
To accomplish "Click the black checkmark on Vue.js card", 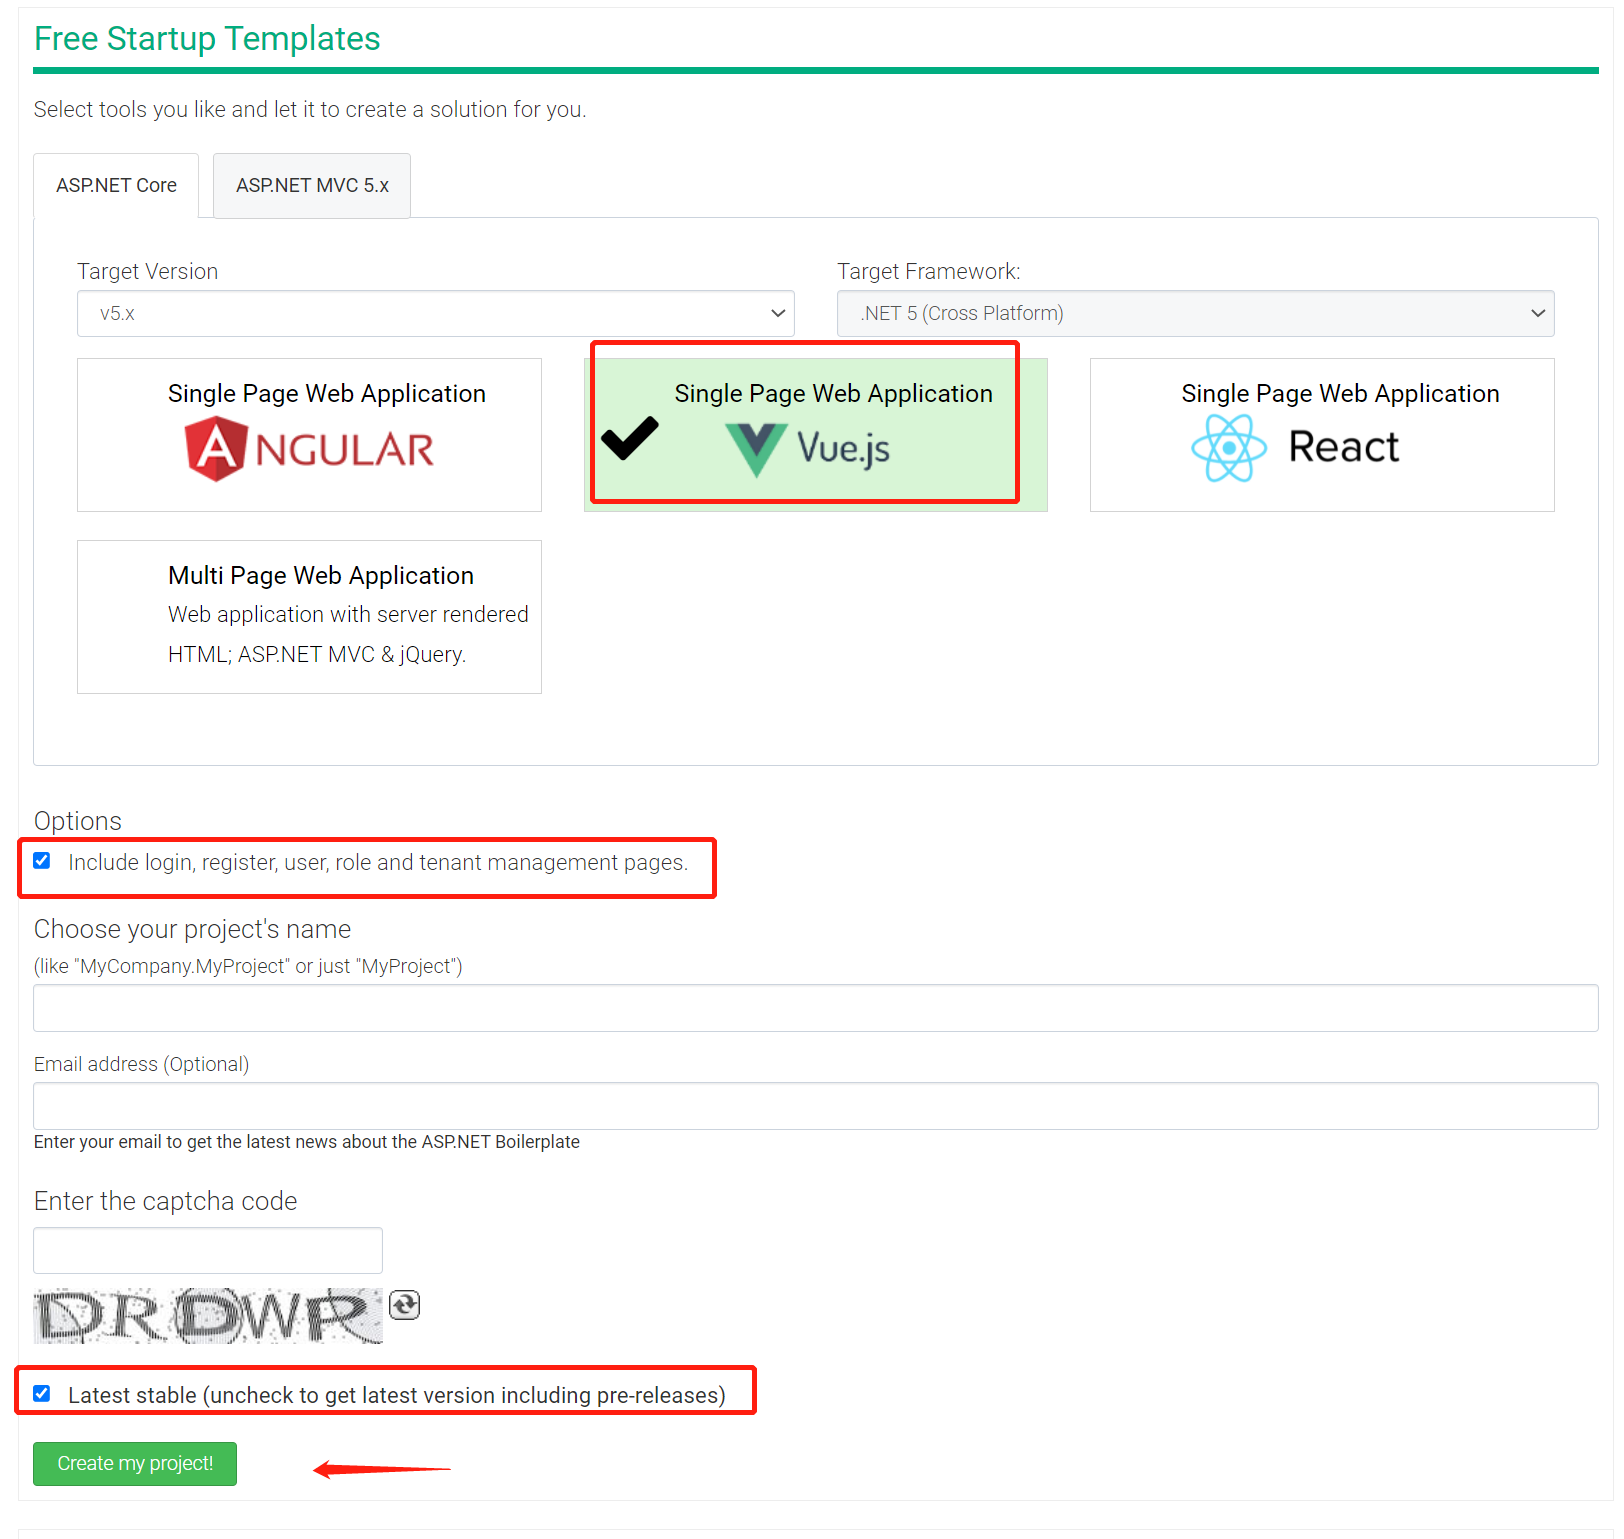I will click(630, 437).
